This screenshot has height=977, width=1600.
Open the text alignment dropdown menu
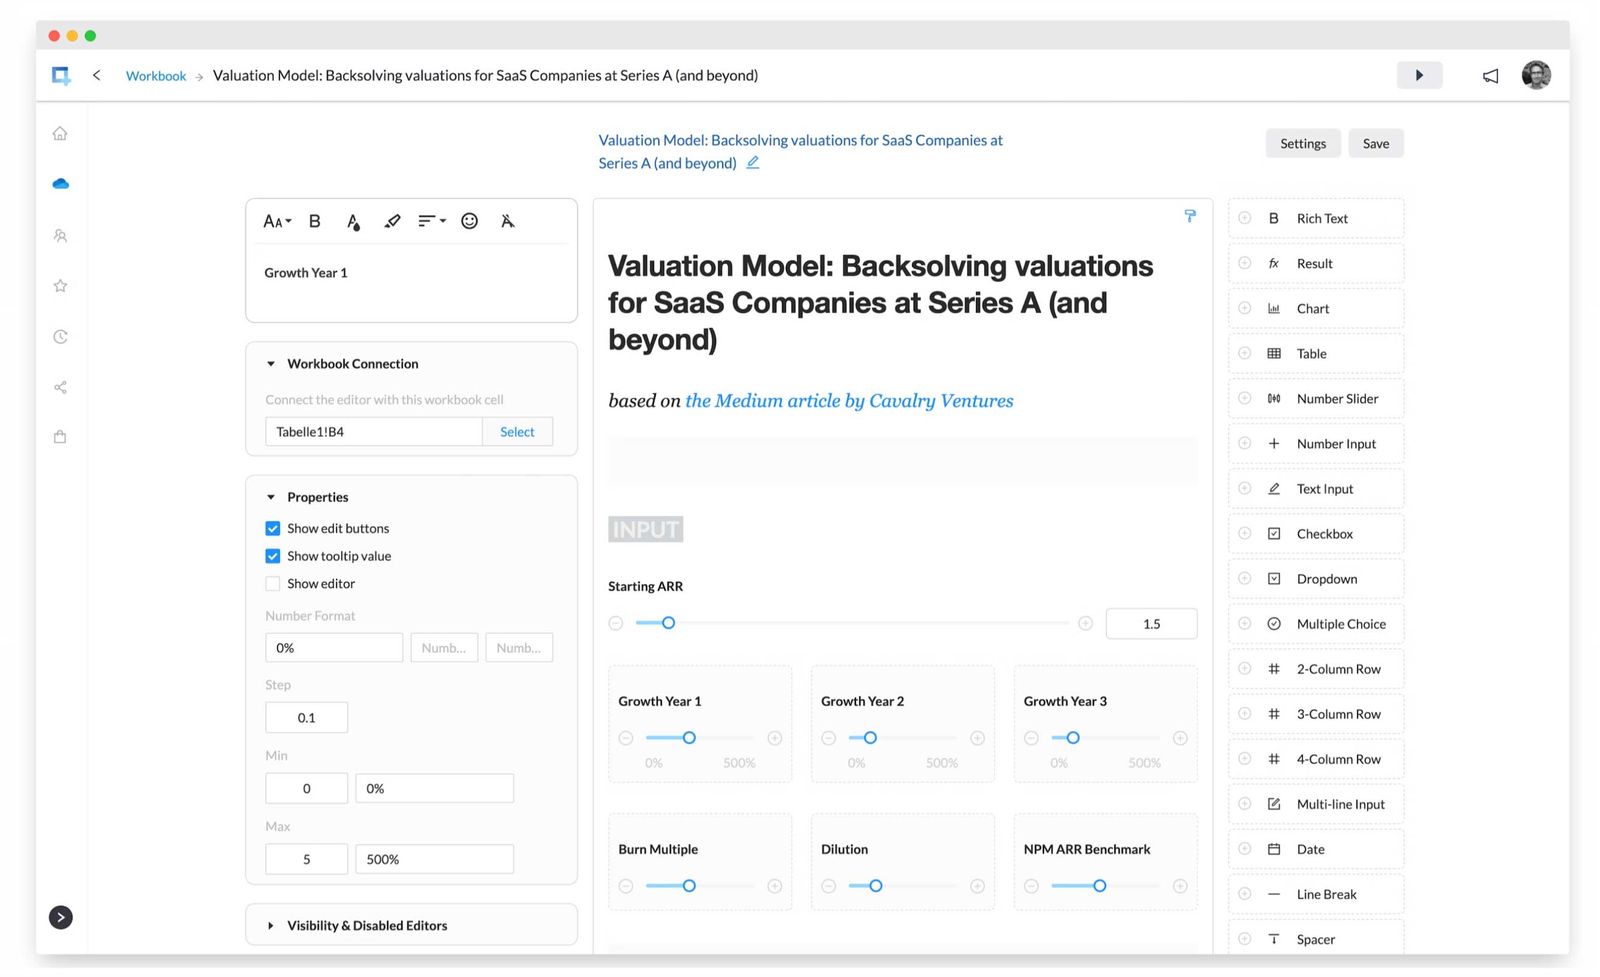click(x=431, y=221)
